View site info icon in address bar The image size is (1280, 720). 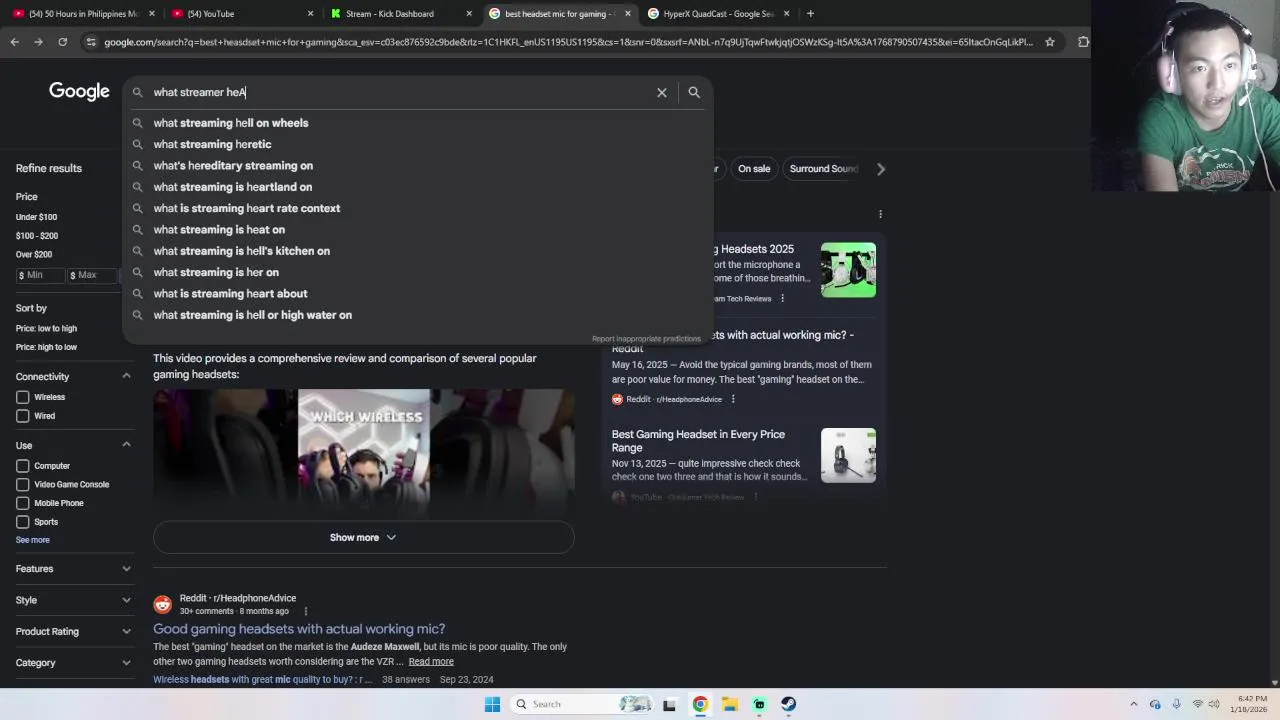[91, 42]
